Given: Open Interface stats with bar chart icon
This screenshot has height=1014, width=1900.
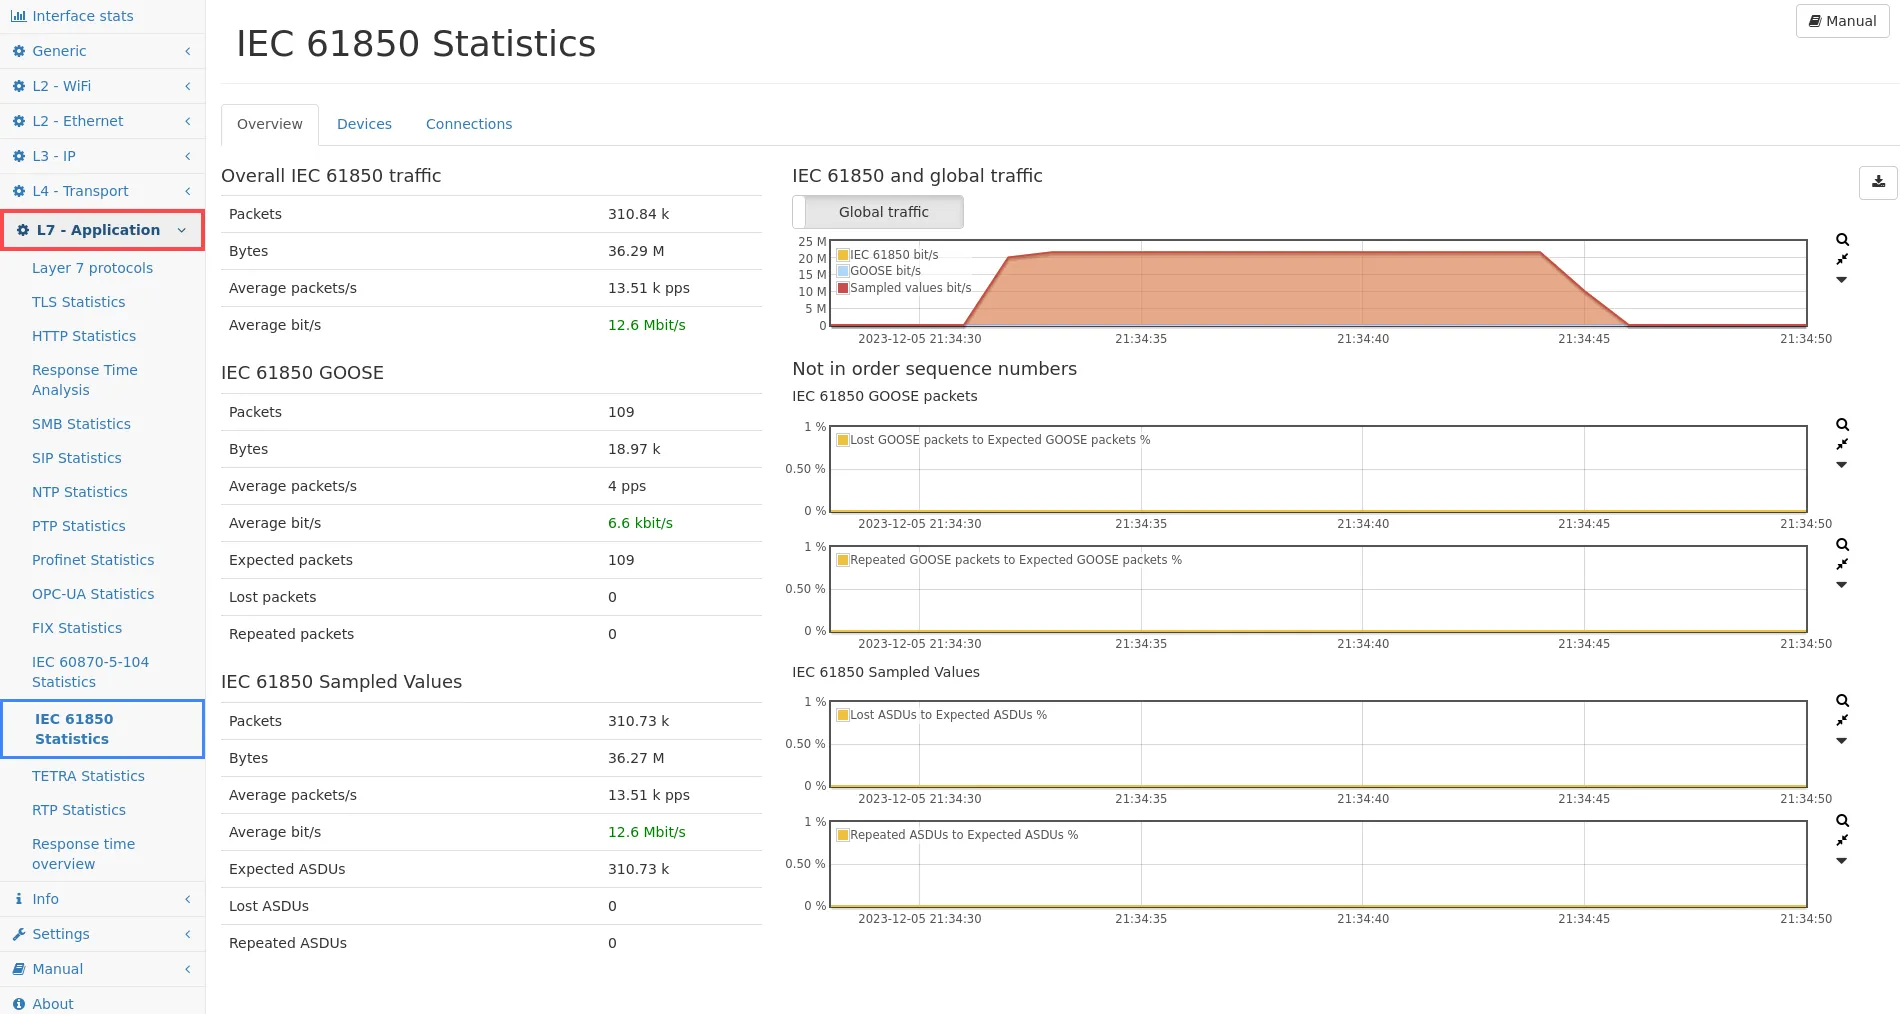Looking at the screenshot, I should [72, 16].
